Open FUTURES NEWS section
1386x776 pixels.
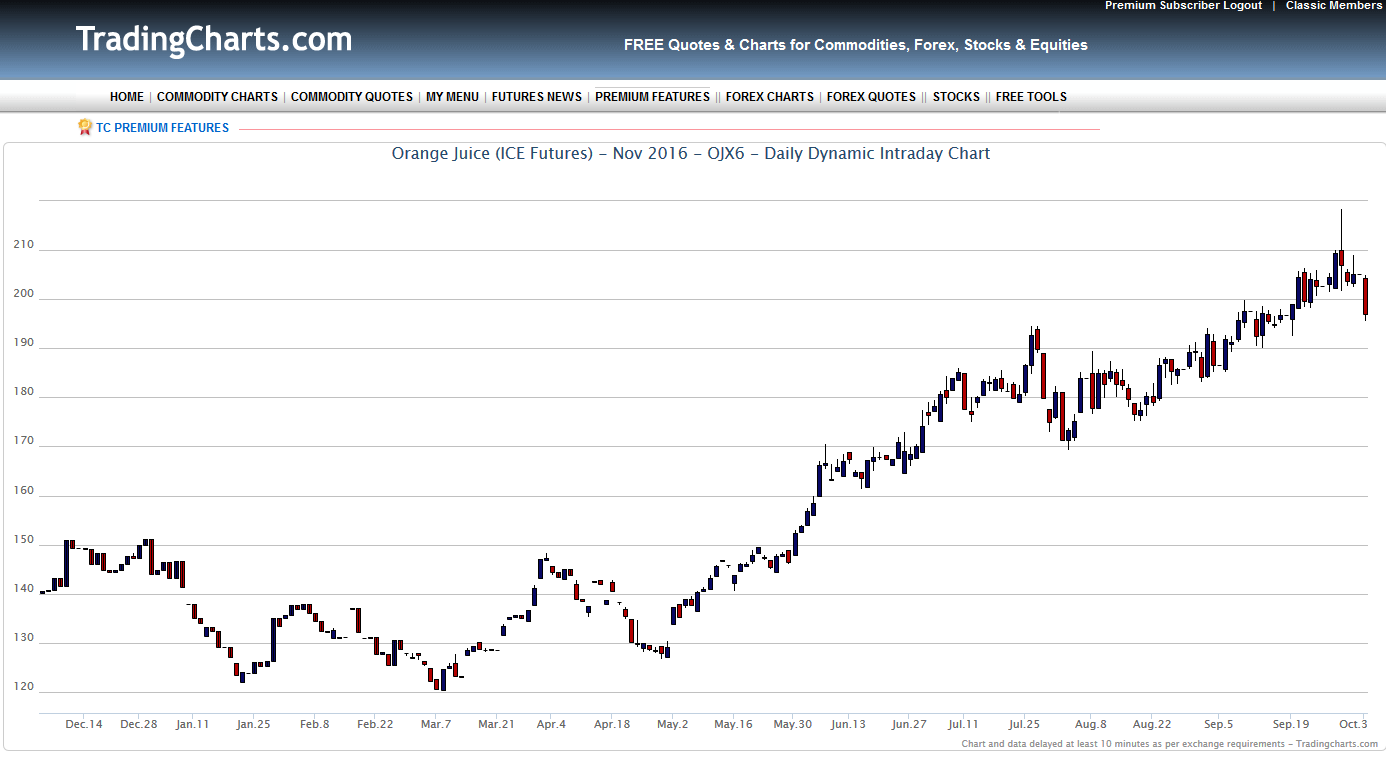coord(536,97)
